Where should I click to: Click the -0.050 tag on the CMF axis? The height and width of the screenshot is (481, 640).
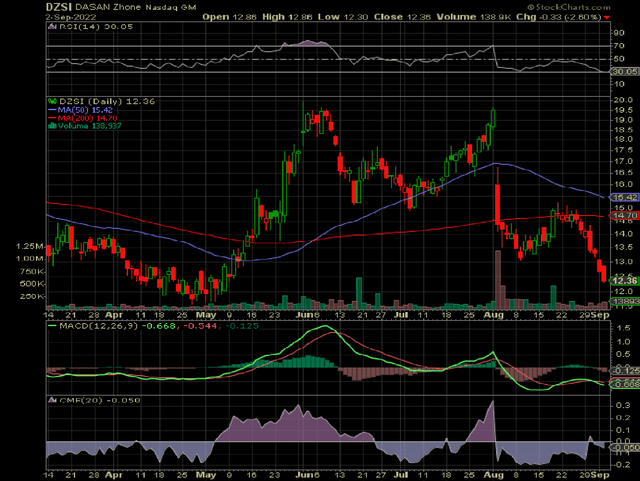625,448
